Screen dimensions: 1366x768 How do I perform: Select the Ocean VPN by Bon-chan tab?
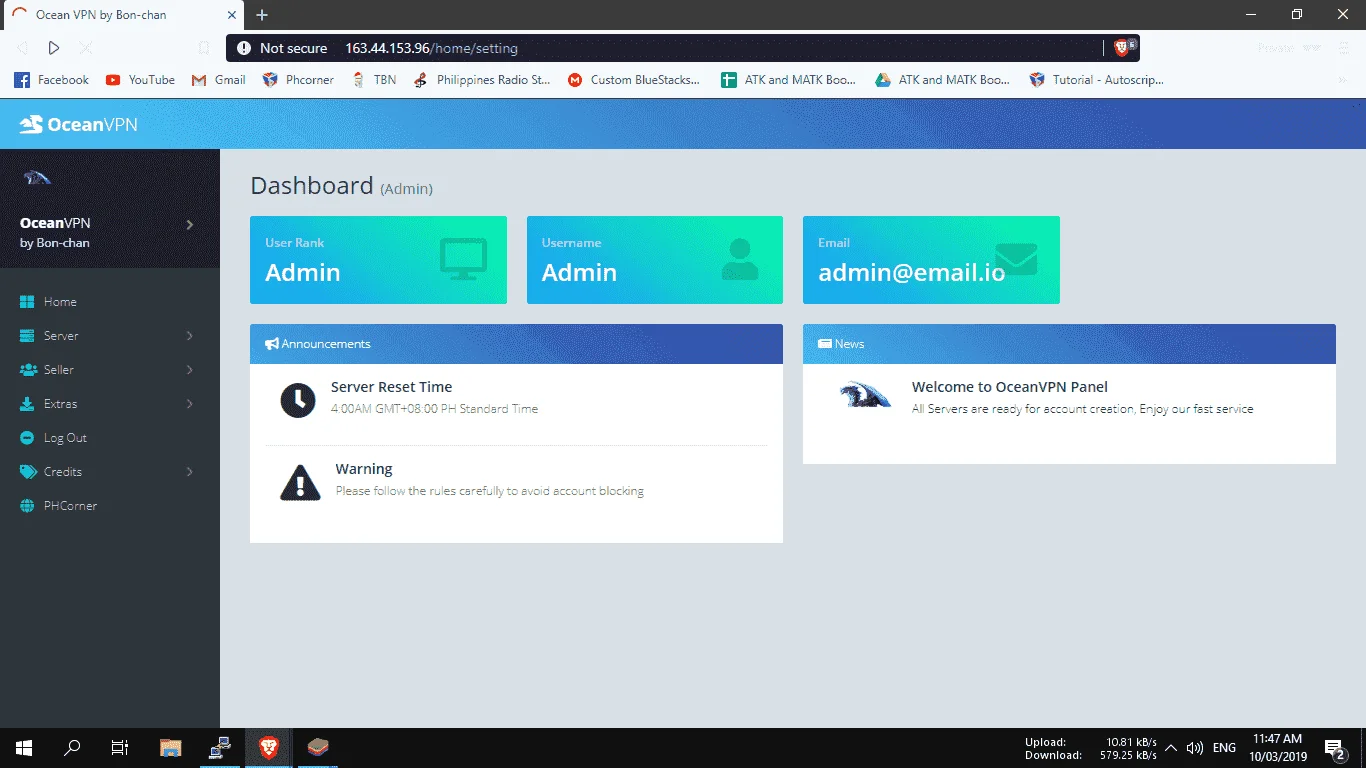[122, 15]
